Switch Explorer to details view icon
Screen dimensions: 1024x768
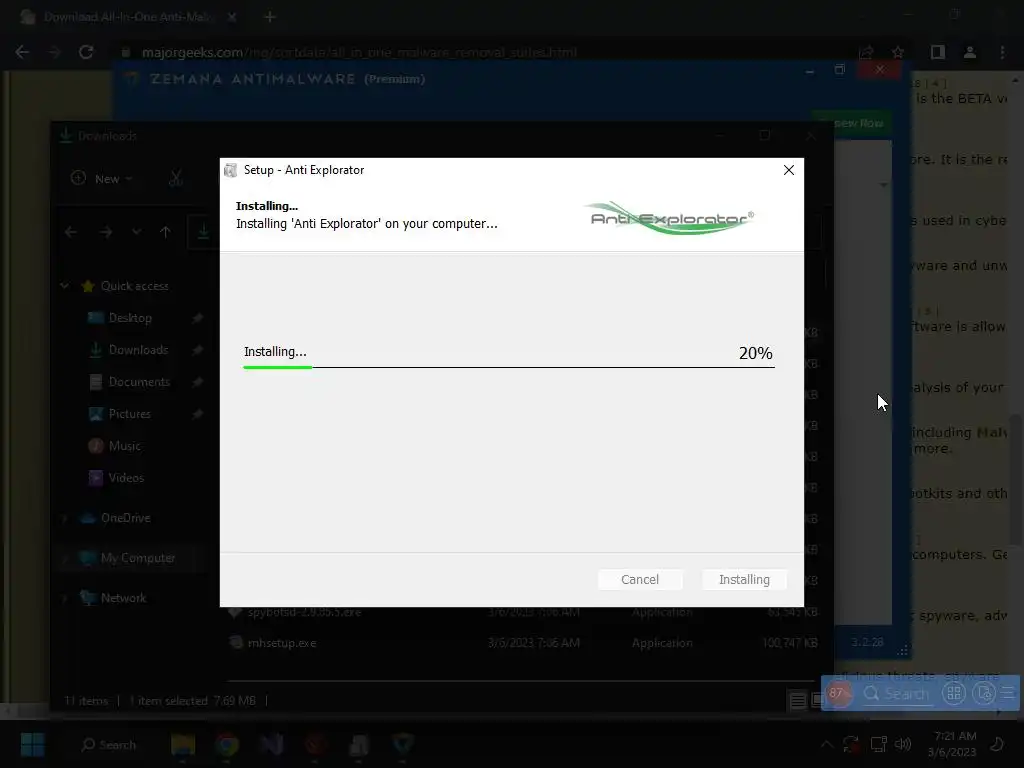pos(797,701)
